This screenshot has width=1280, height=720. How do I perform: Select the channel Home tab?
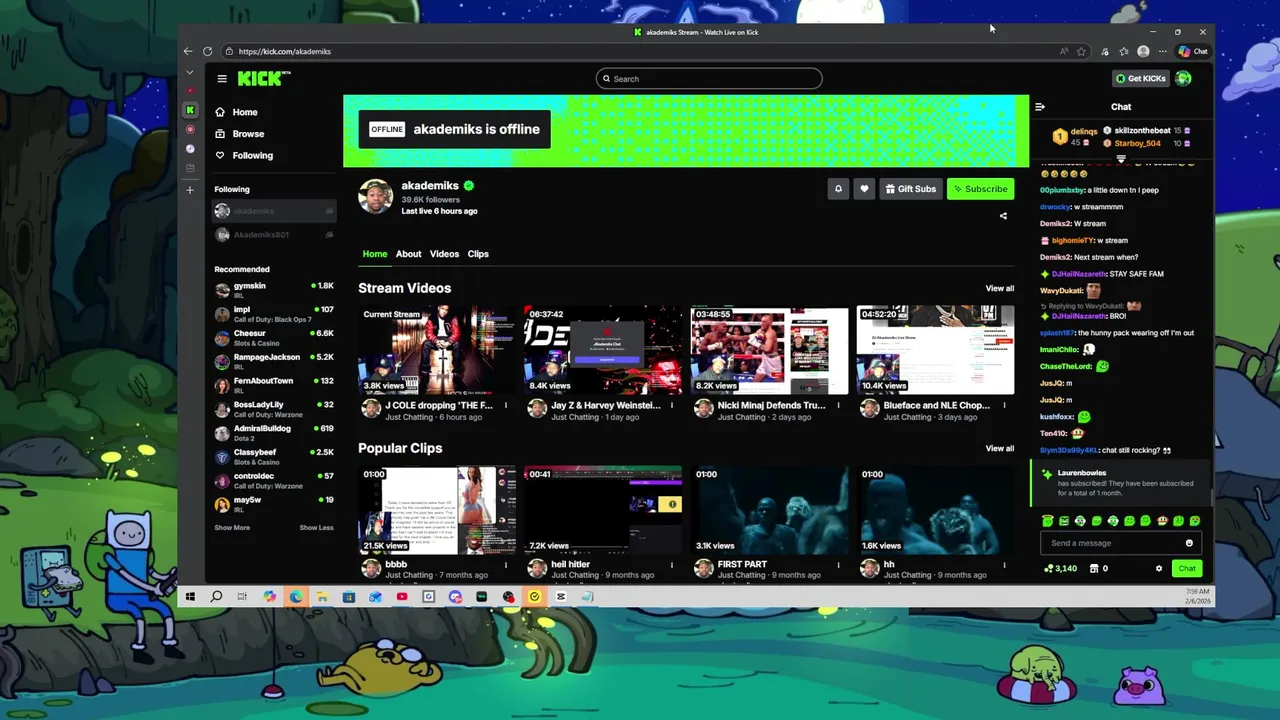pyautogui.click(x=374, y=254)
